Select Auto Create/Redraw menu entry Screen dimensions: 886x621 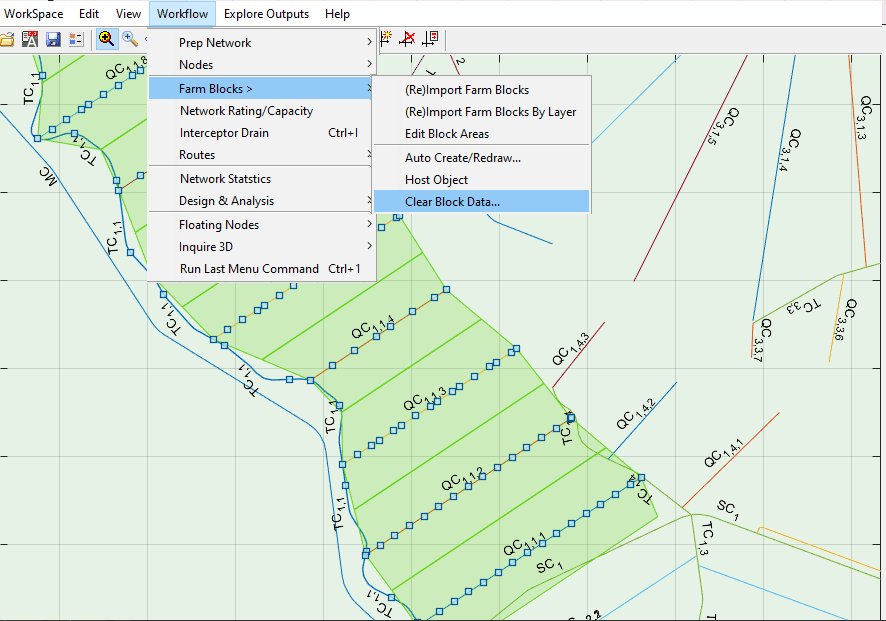[x=463, y=158]
